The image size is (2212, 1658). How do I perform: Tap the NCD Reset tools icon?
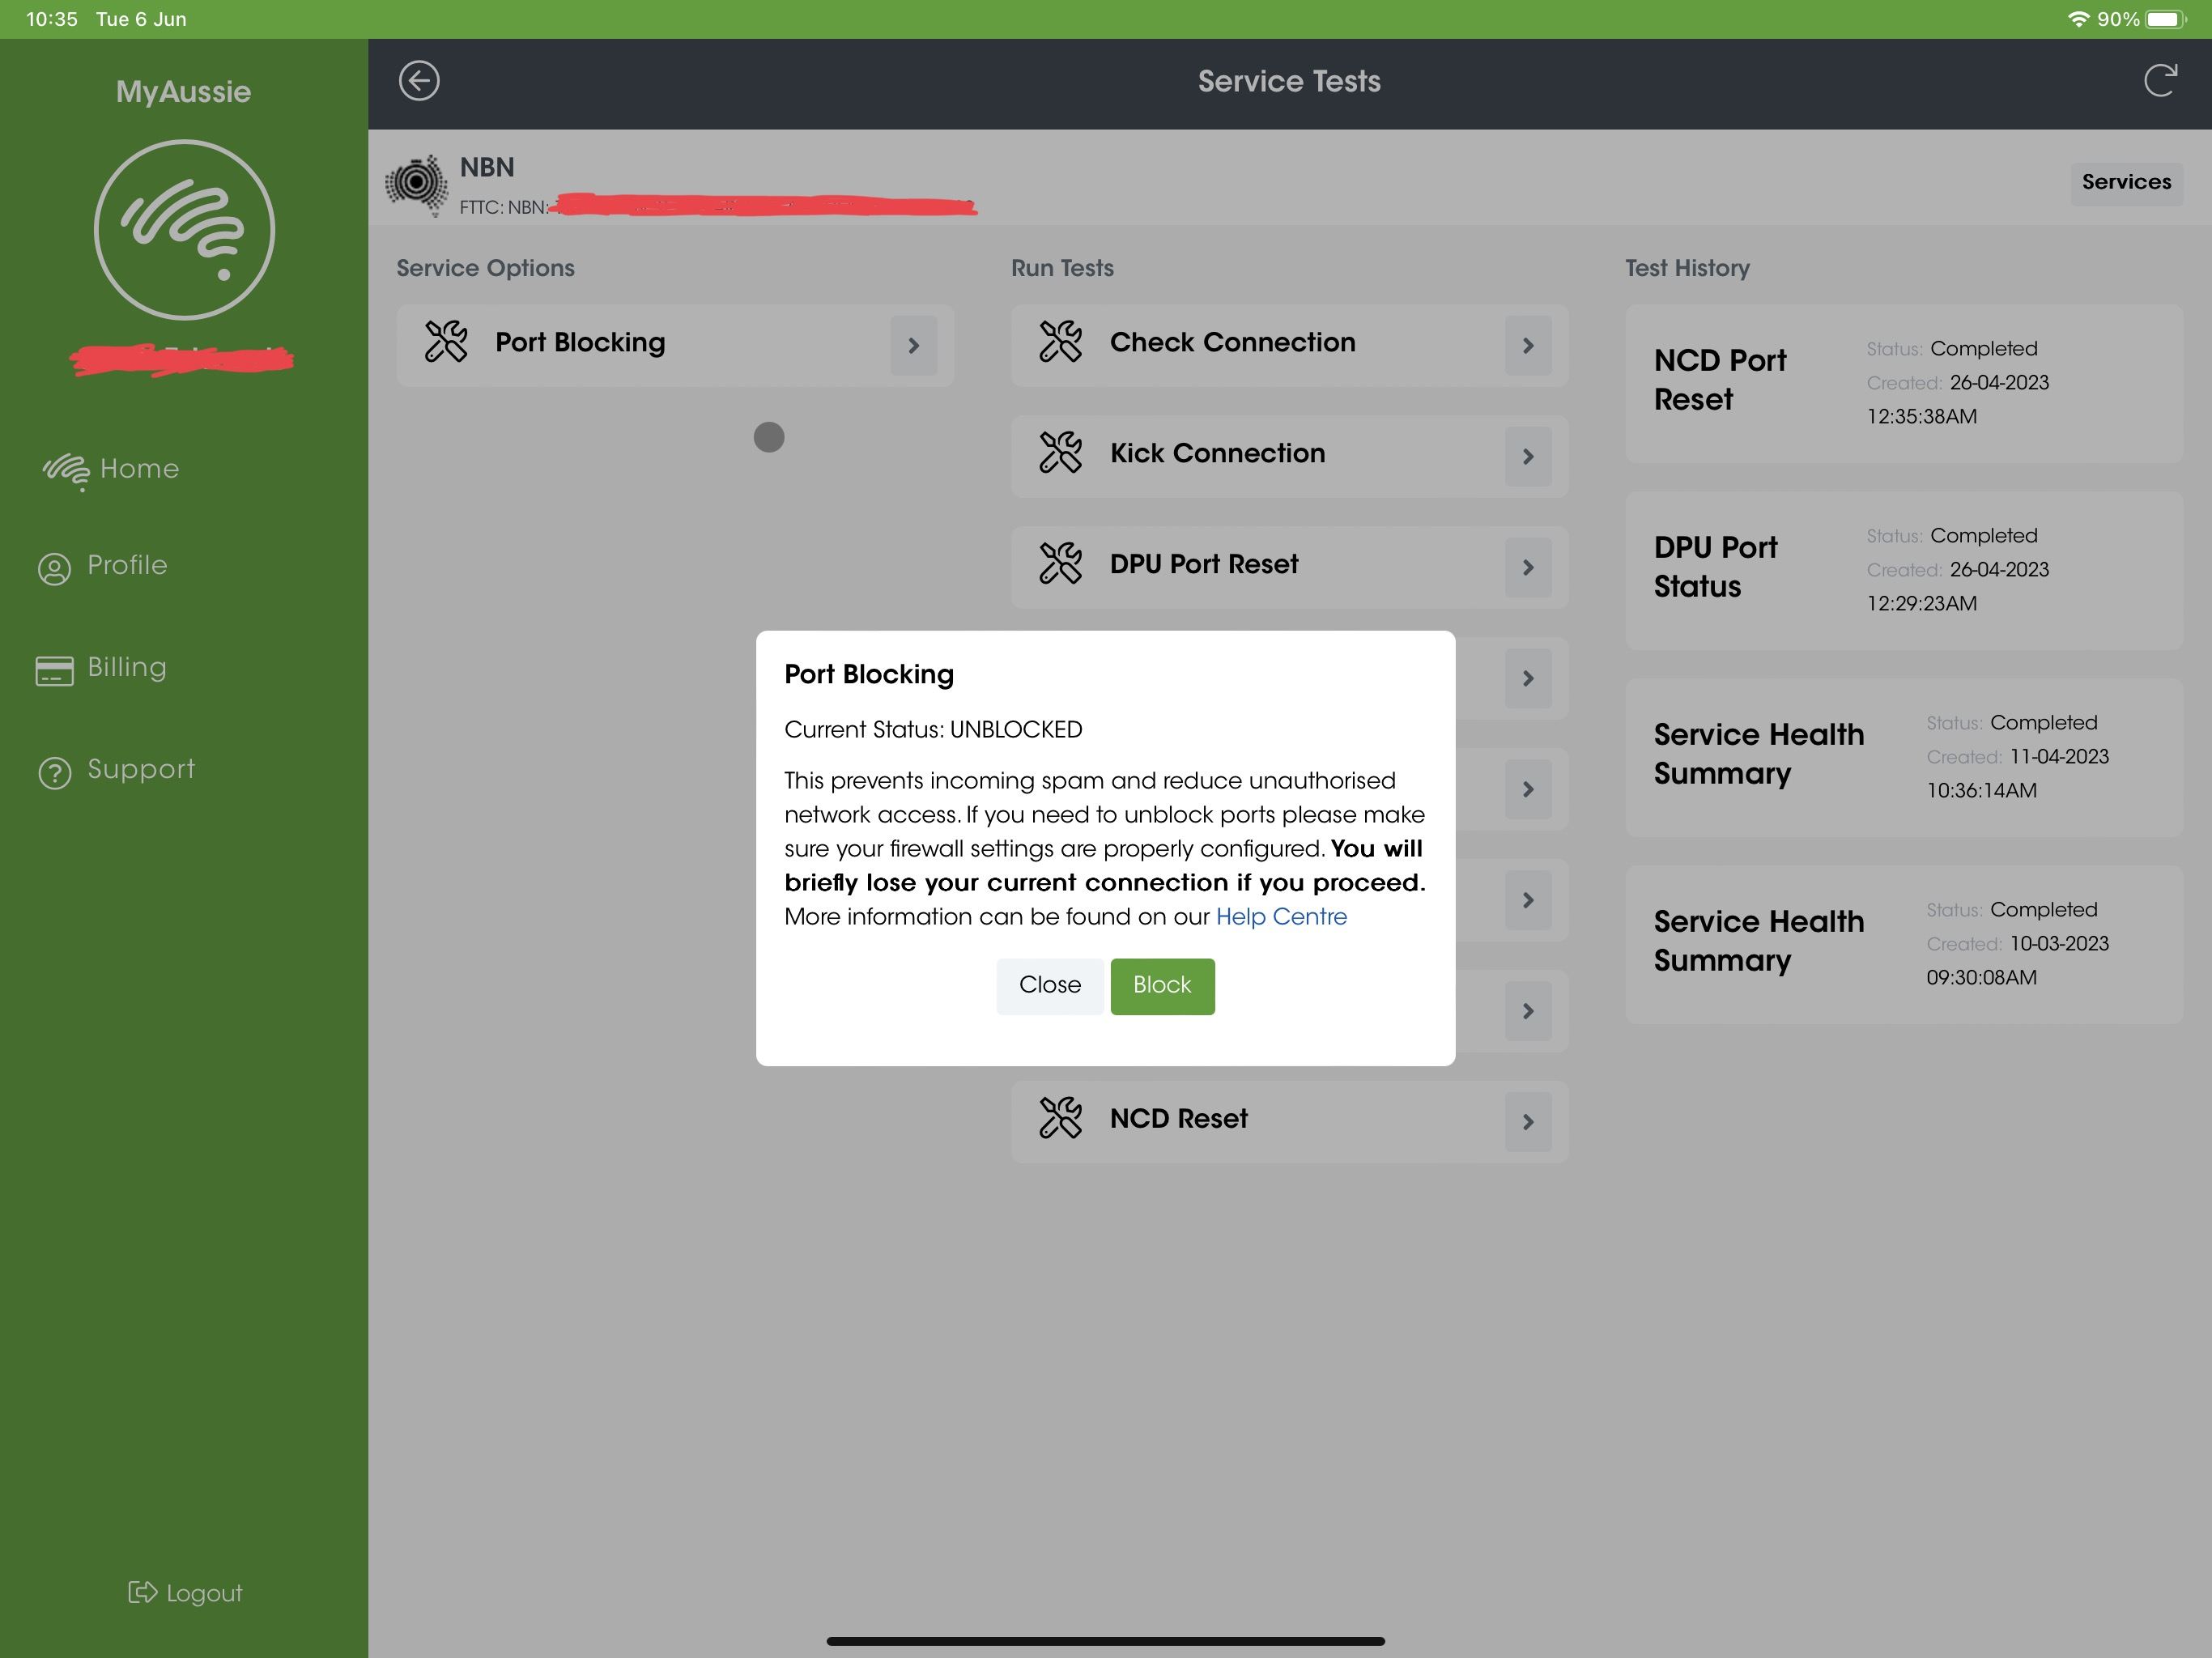pos(1060,1118)
